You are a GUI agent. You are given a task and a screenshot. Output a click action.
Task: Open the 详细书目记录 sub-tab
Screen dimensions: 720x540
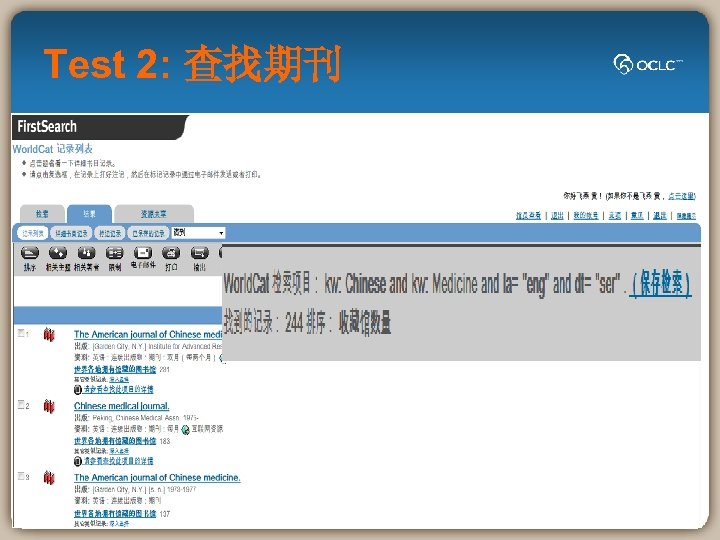click(x=71, y=233)
